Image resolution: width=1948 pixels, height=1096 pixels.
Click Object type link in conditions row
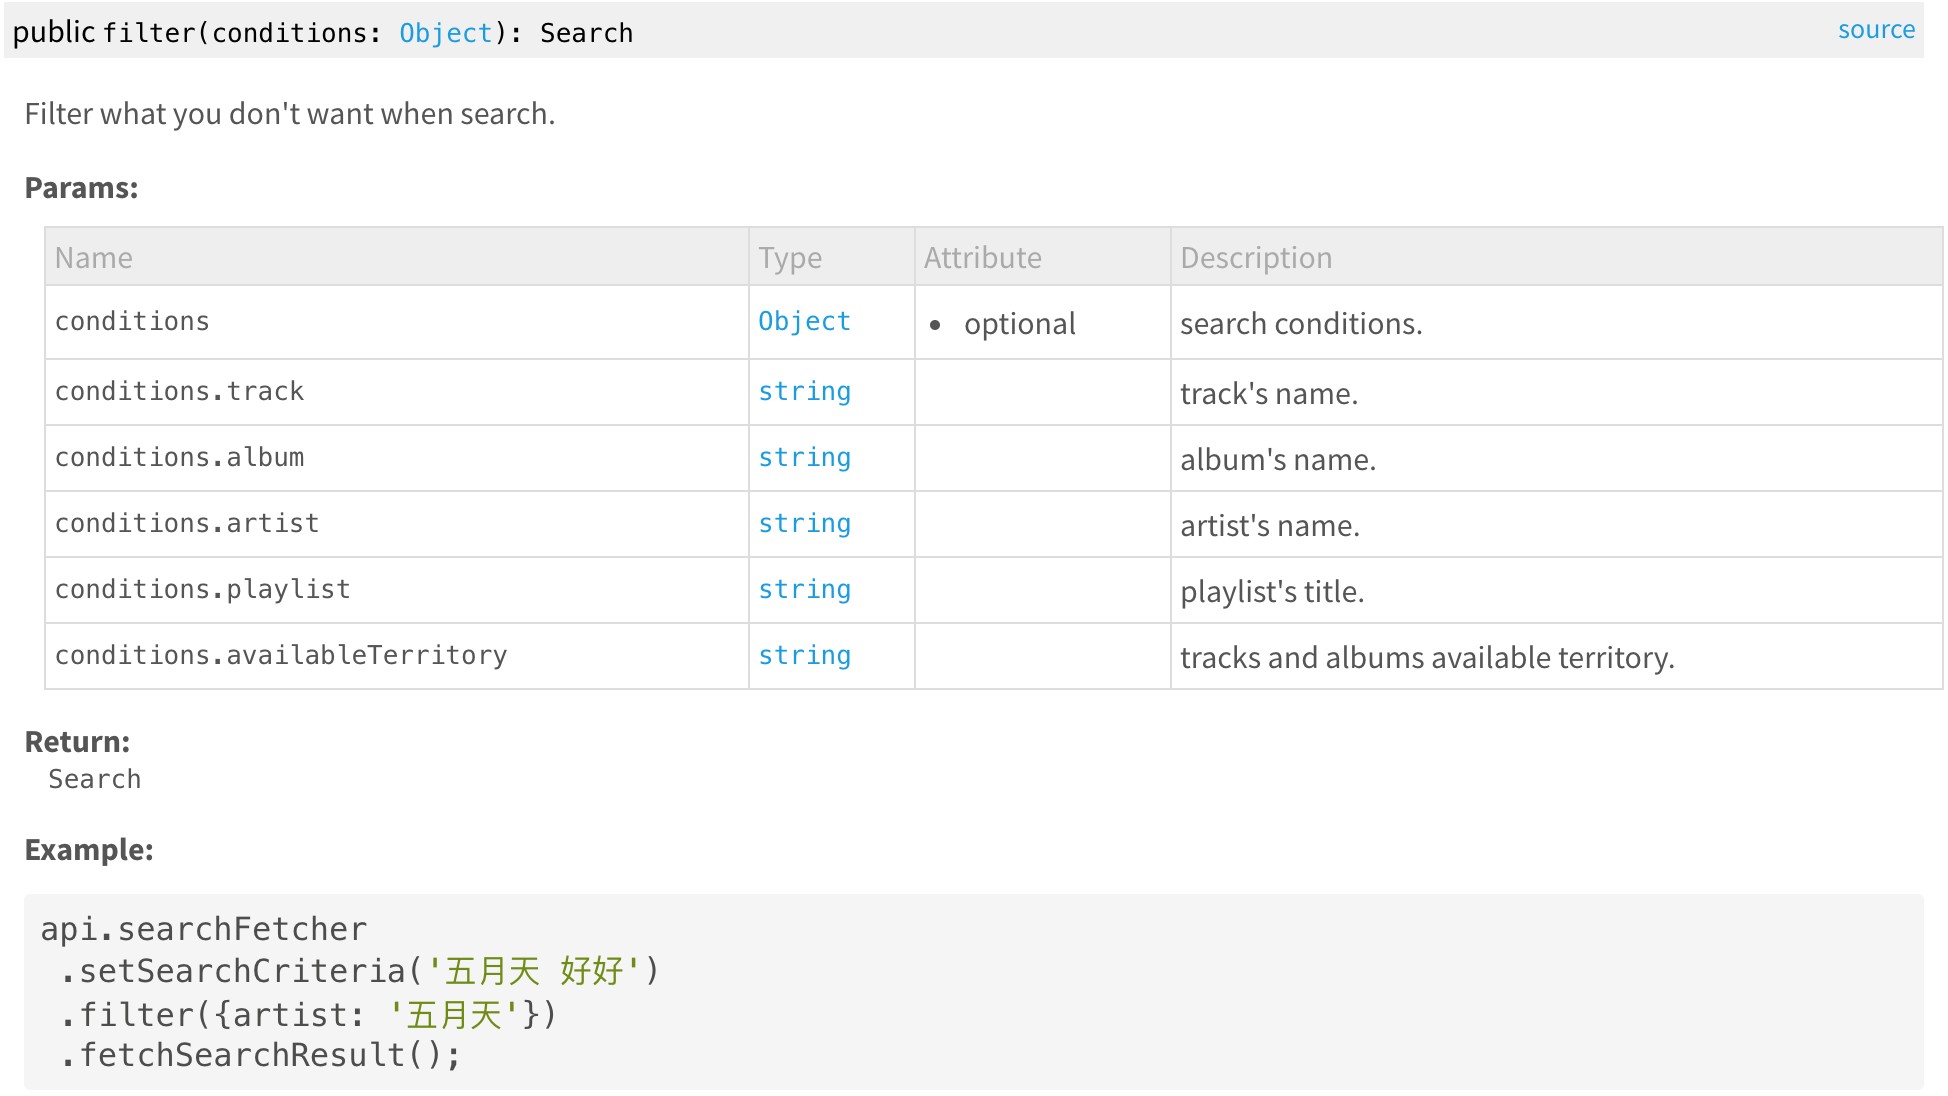(804, 321)
